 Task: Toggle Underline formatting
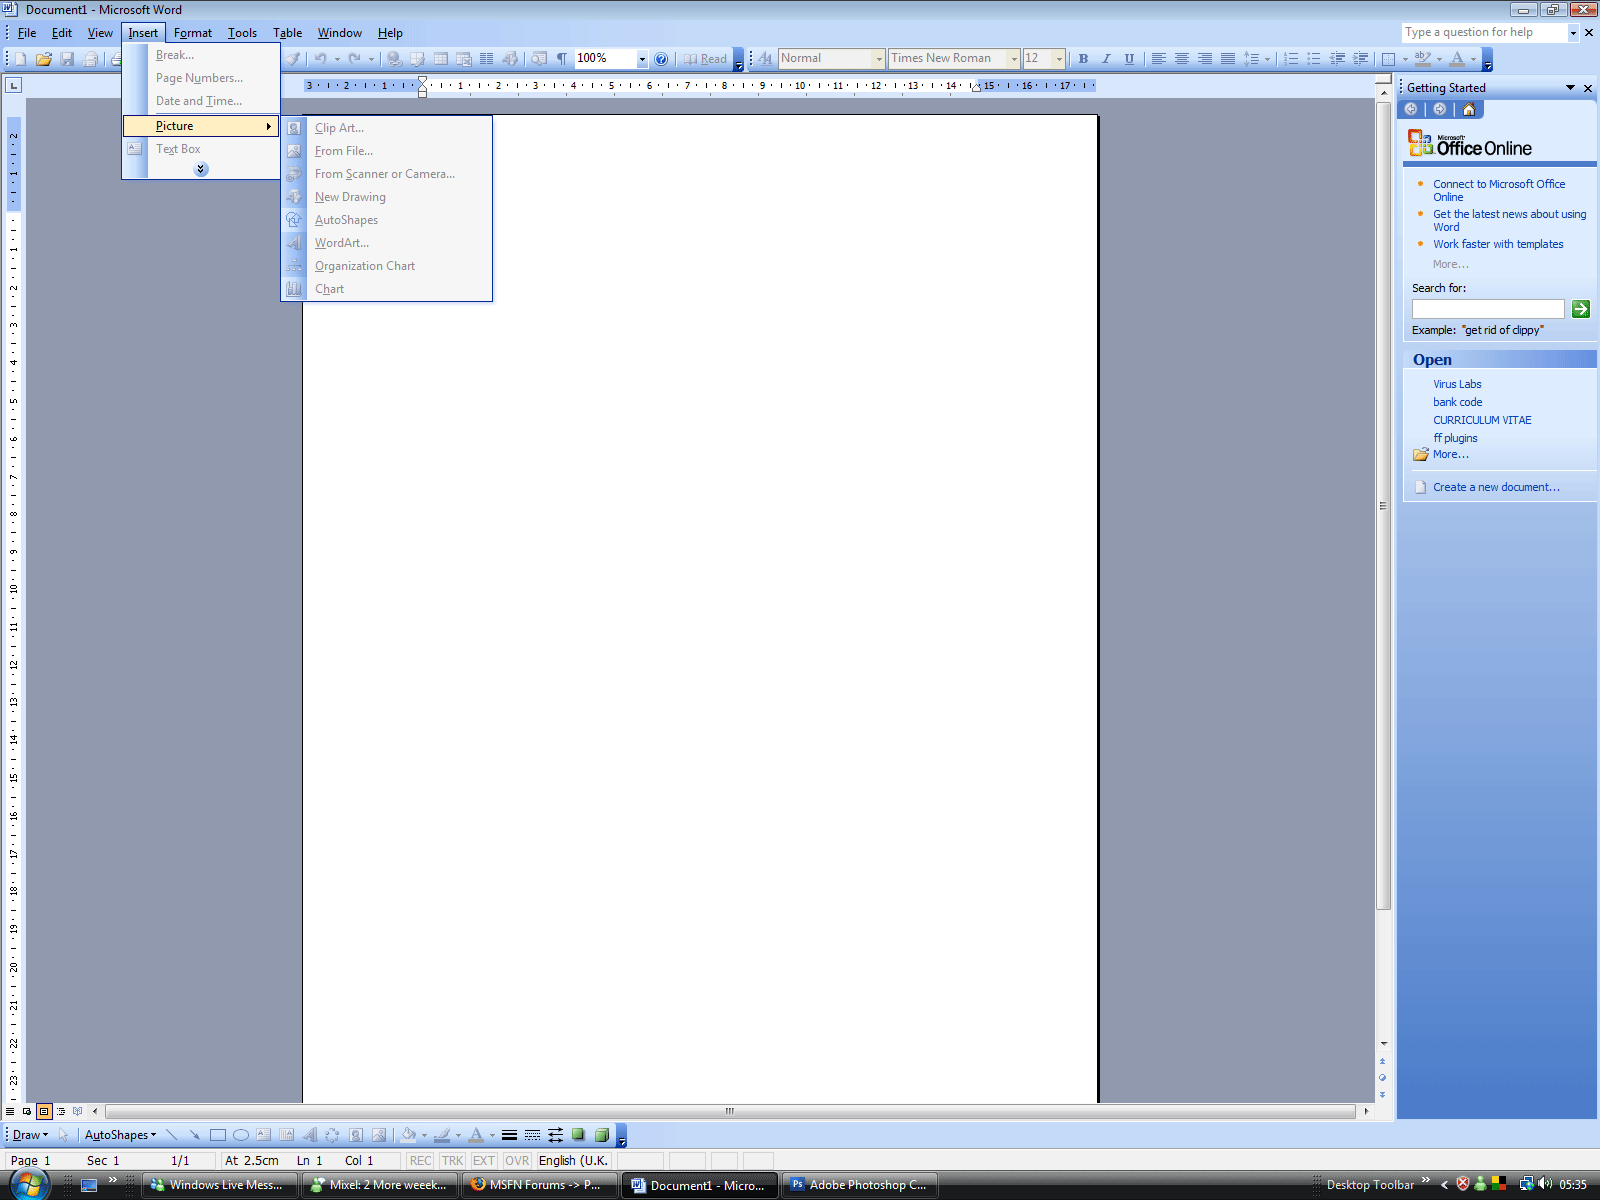pyautogui.click(x=1129, y=59)
